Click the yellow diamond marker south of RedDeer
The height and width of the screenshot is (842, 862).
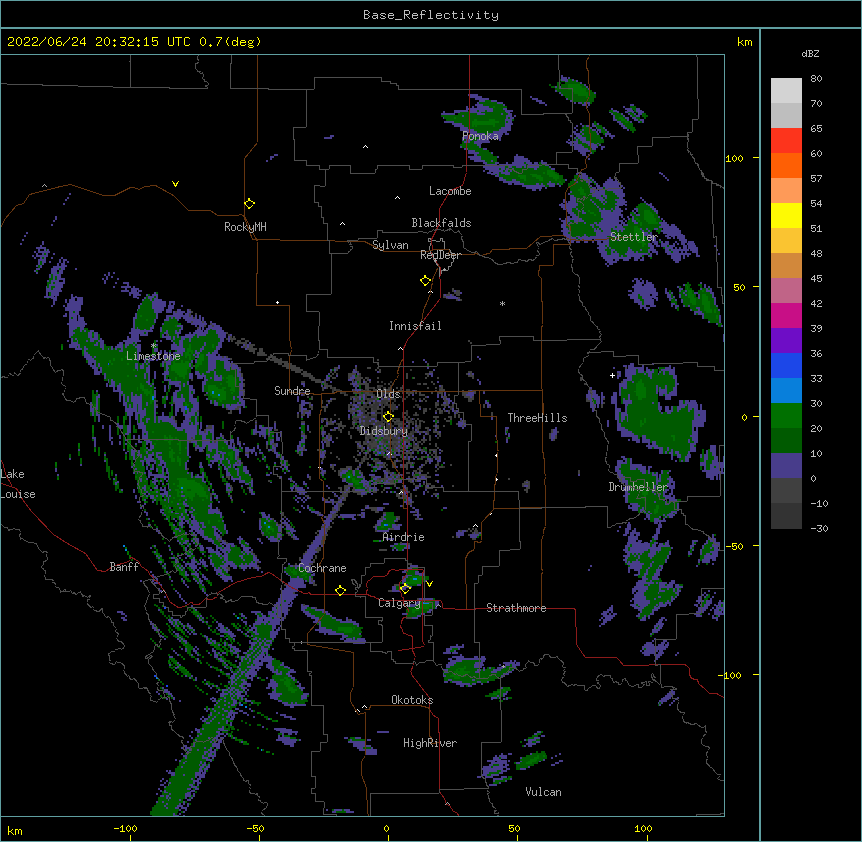[426, 281]
